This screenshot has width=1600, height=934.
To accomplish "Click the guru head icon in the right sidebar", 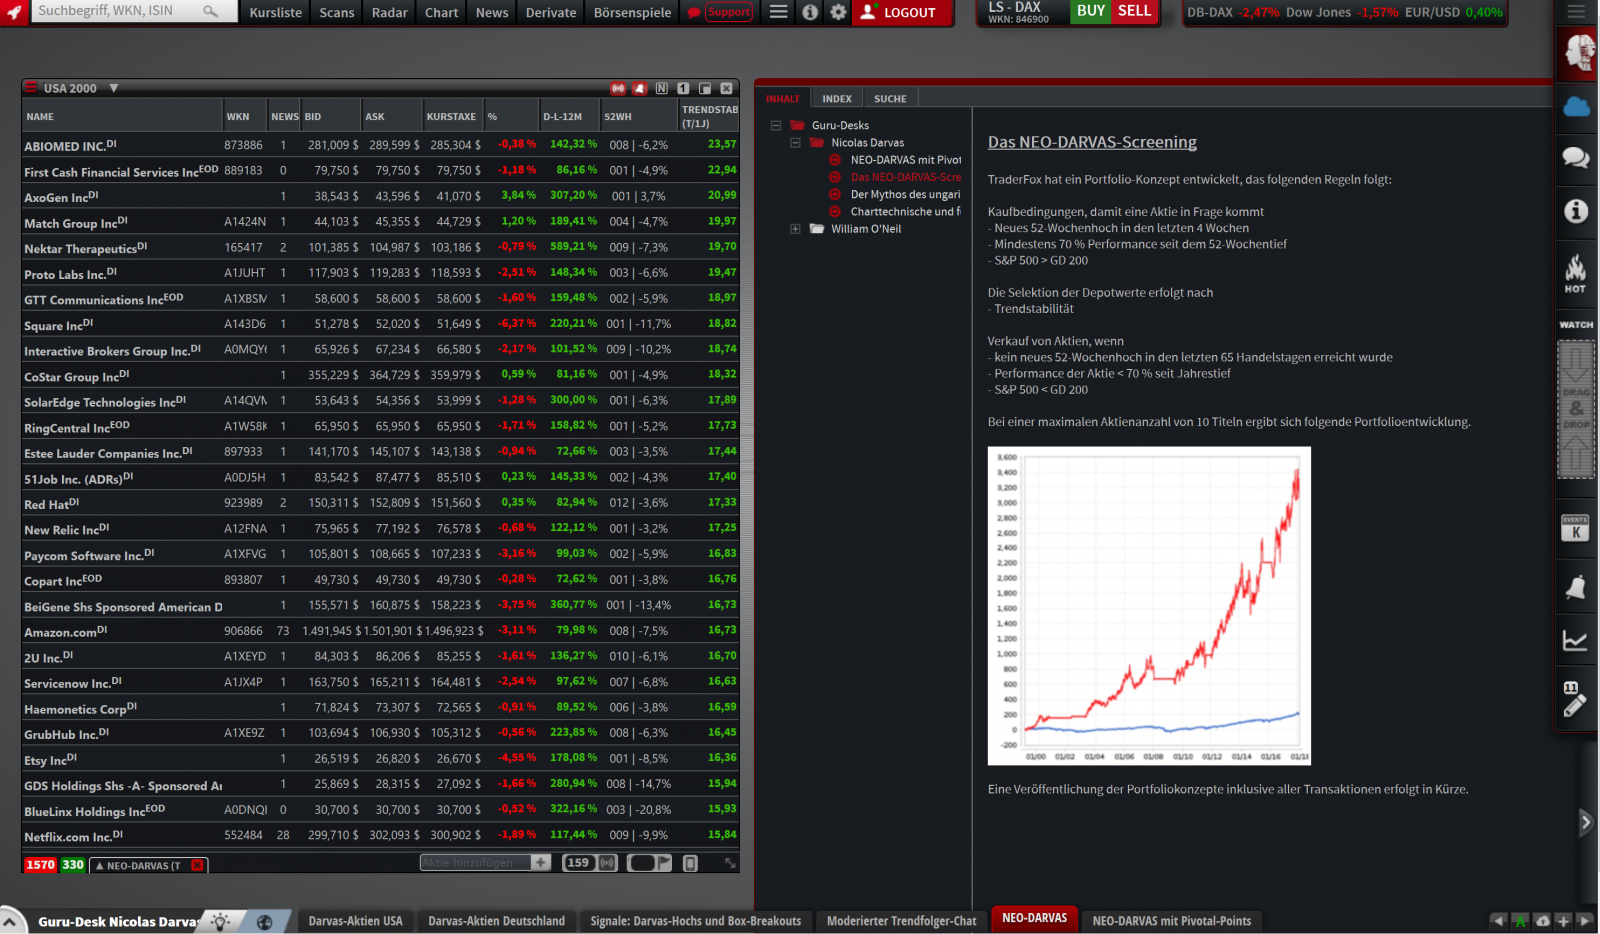I will click(x=1580, y=52).
